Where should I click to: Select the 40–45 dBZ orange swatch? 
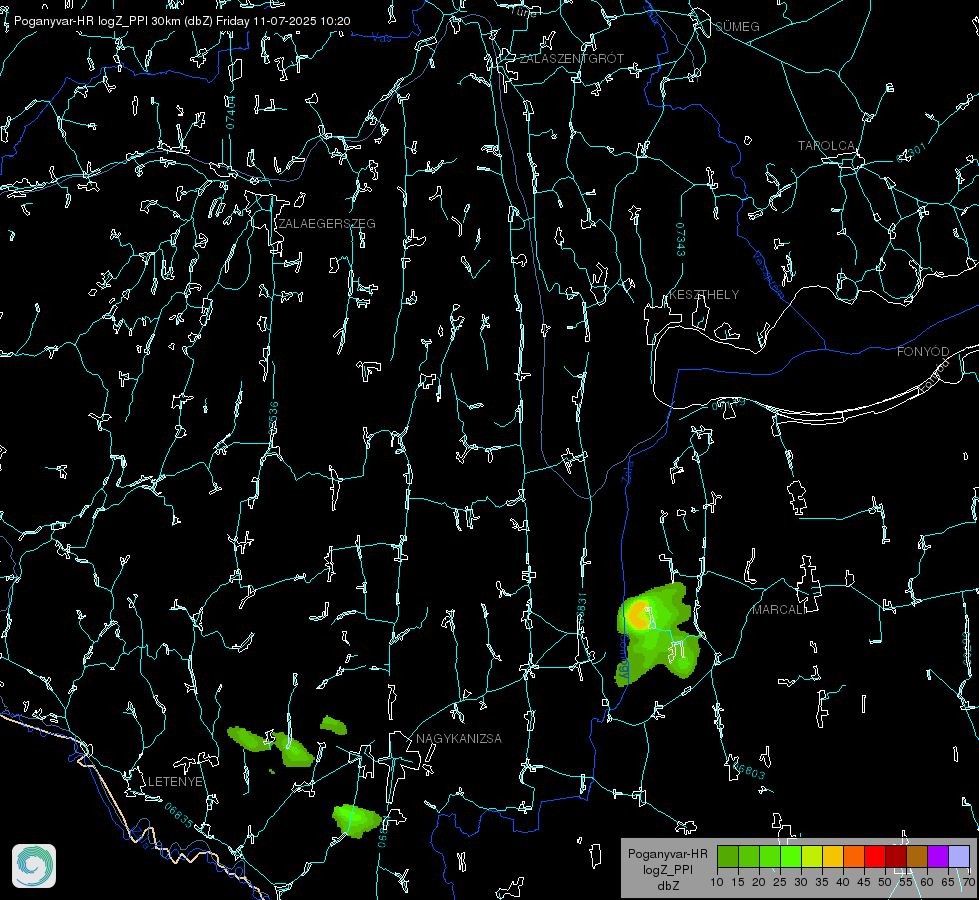(854, 856)
